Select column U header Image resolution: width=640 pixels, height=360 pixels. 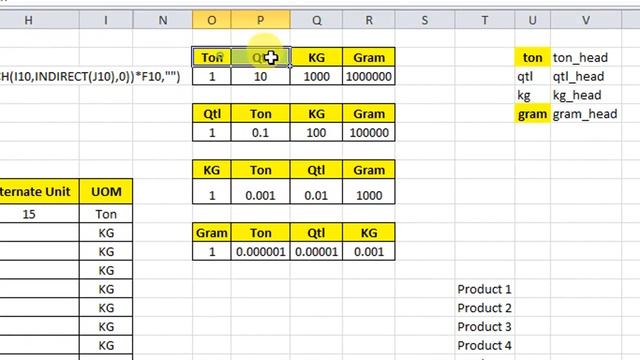click(x=532, y=20)
